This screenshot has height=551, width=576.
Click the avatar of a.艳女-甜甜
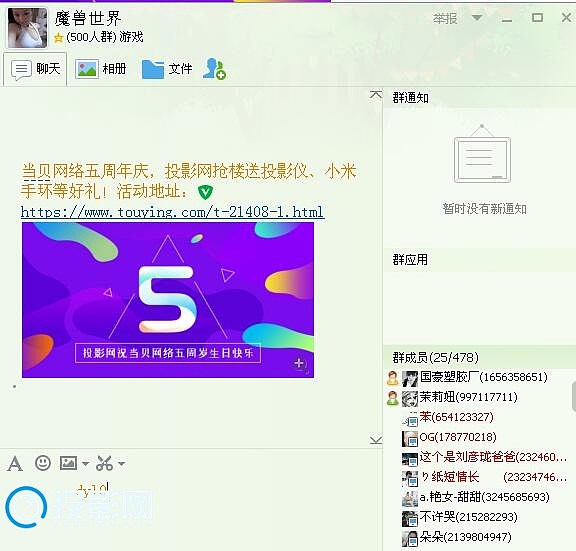410,499
